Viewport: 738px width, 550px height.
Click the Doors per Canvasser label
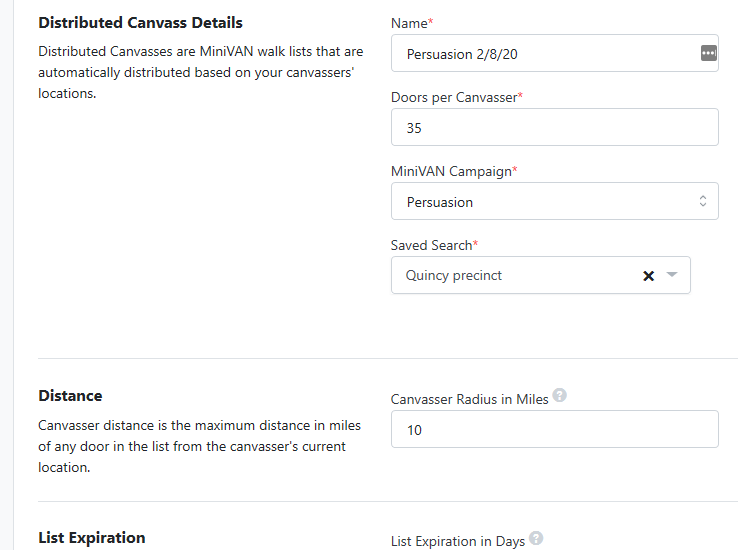tap(457, 97)
